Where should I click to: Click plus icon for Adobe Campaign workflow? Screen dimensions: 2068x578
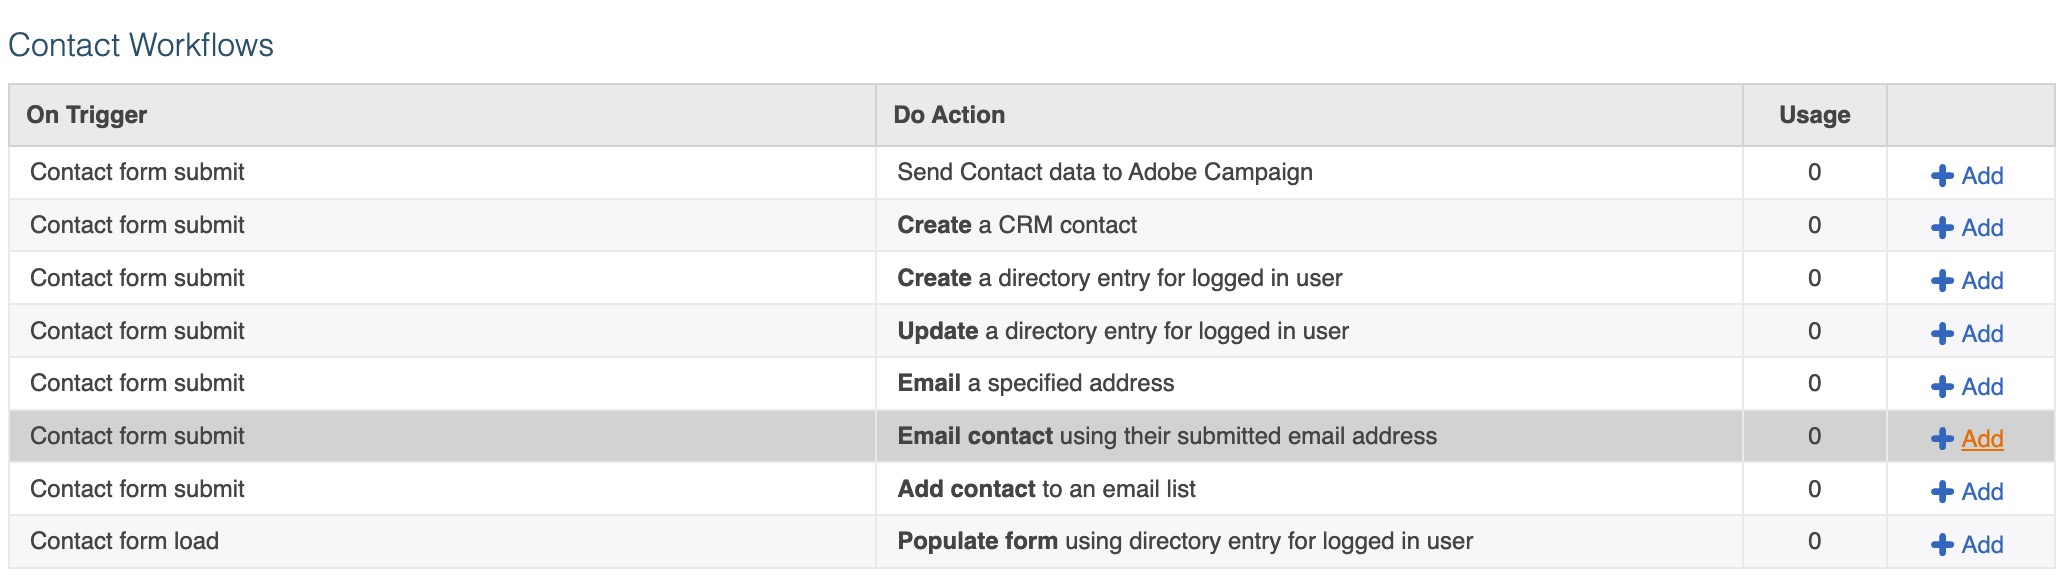(1942, 176)
